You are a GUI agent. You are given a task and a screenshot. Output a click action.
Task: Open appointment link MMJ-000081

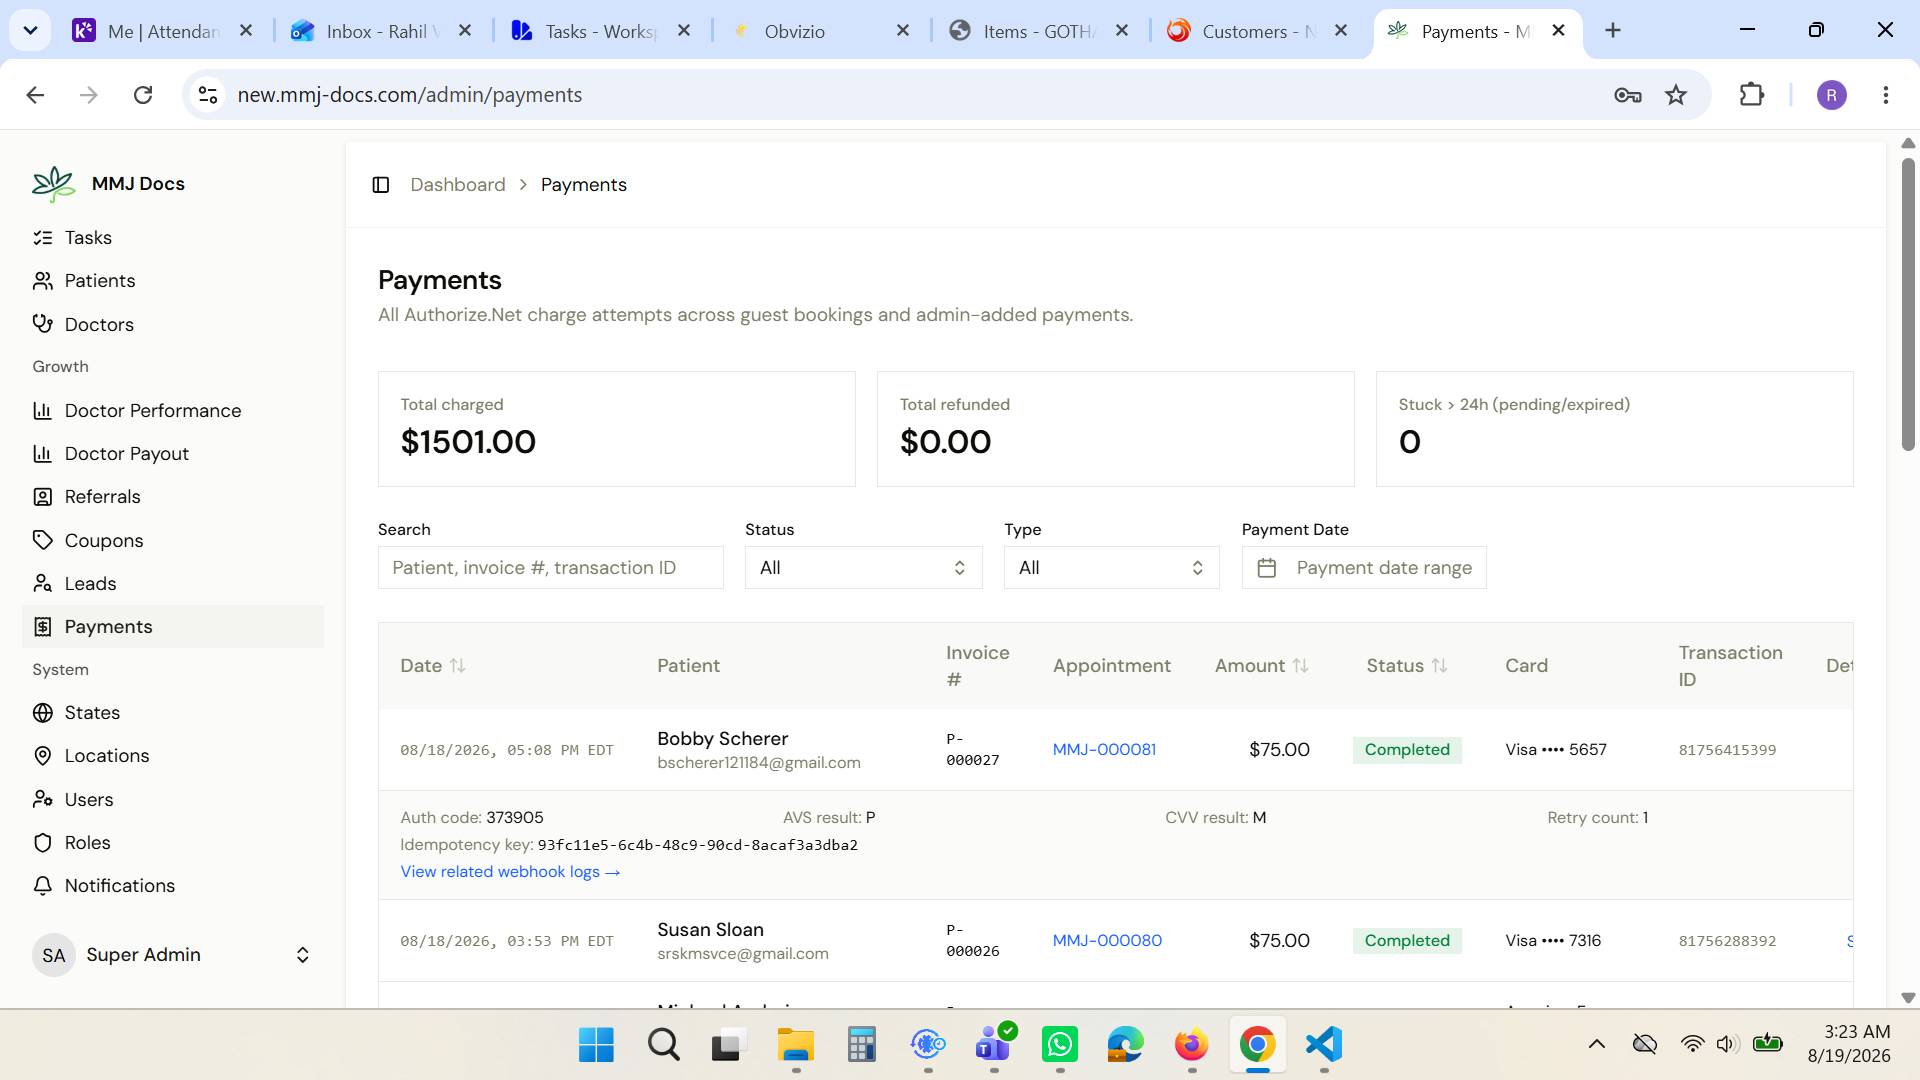point(1104,750)
